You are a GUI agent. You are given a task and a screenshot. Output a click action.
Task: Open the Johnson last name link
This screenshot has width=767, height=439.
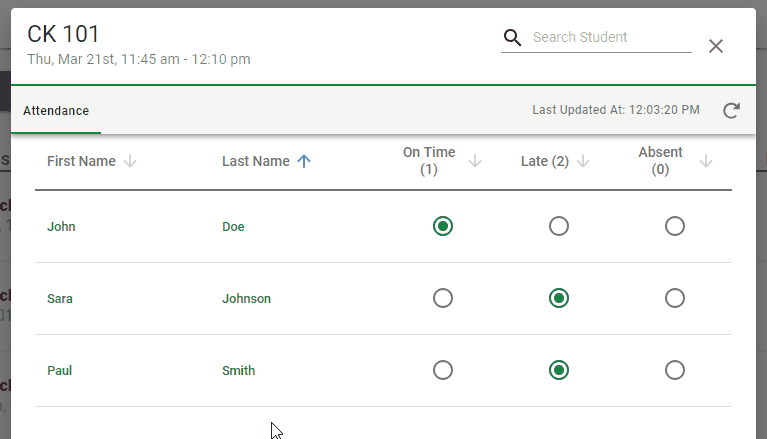click(x=246, y=299)
